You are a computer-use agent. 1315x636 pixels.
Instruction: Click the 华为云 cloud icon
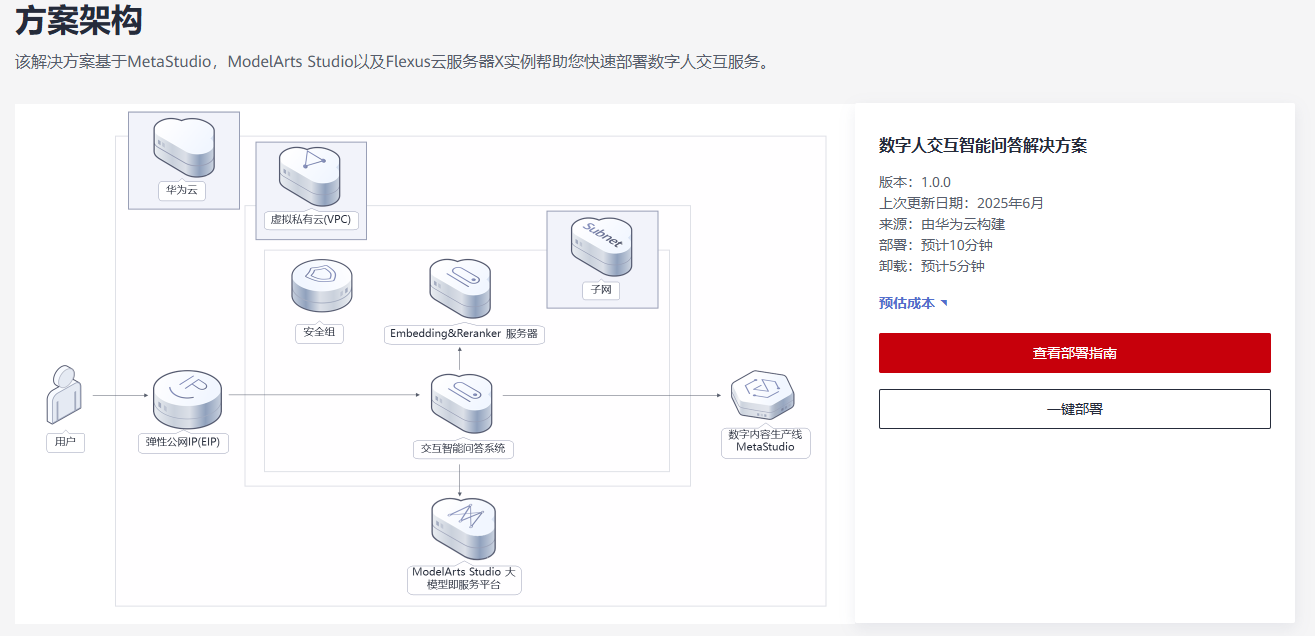184,146
